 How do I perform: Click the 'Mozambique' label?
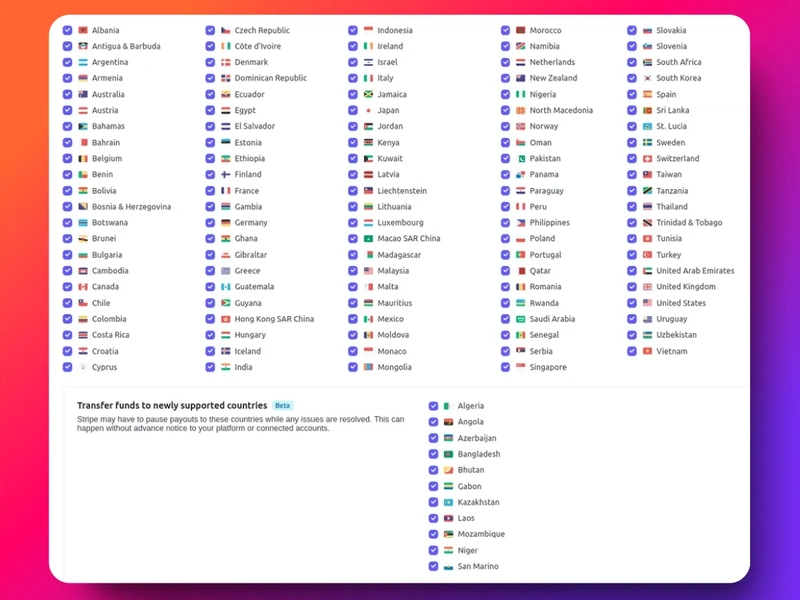click(481, 534)
